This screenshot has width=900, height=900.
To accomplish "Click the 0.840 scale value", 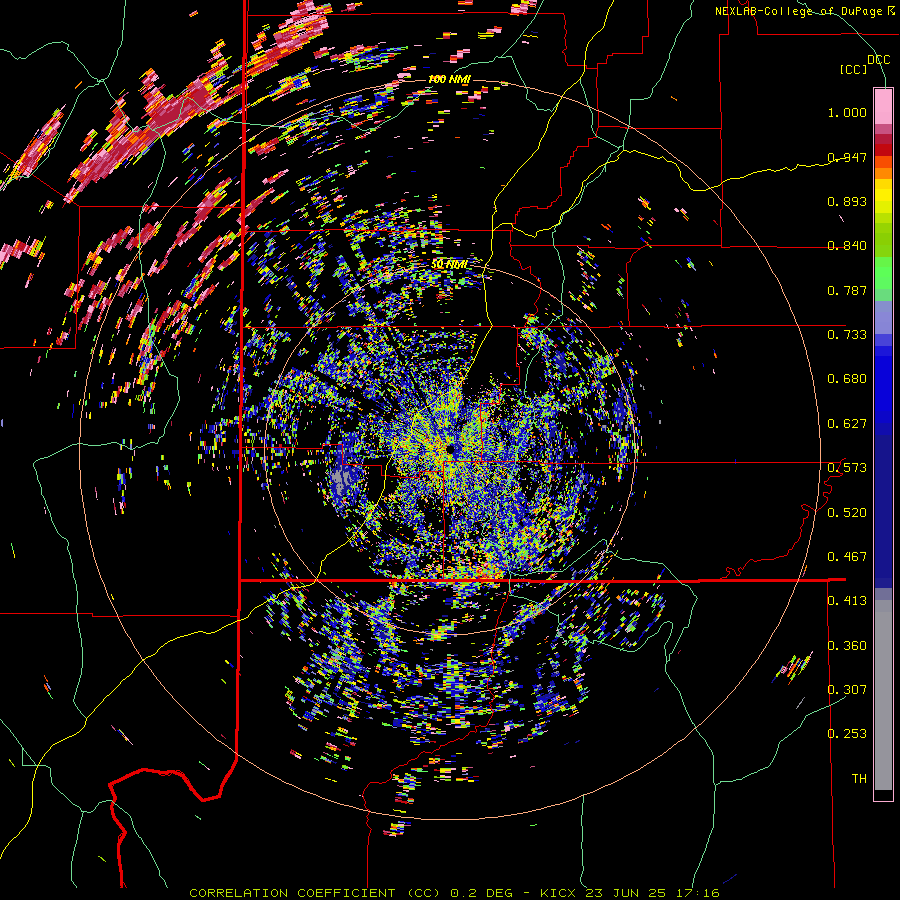I will (847, 246).
